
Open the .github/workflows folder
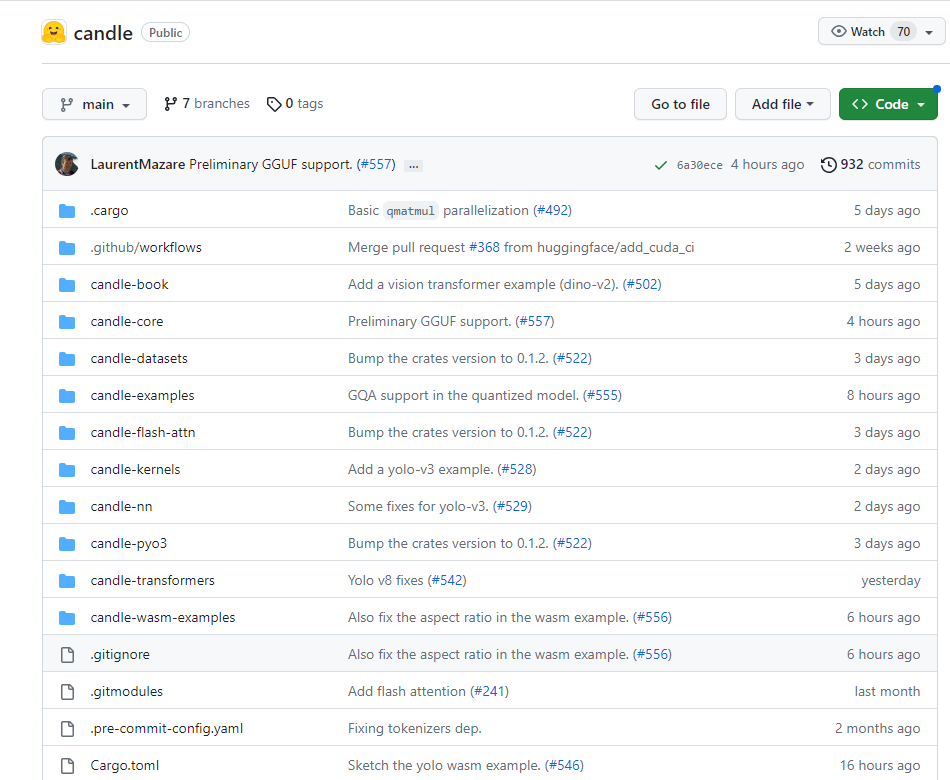click(146, 247)
